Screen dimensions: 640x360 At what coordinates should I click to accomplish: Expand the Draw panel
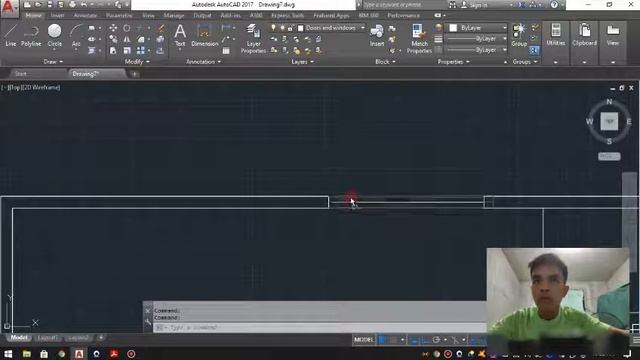pyautogui.click(x=53, y=62)
